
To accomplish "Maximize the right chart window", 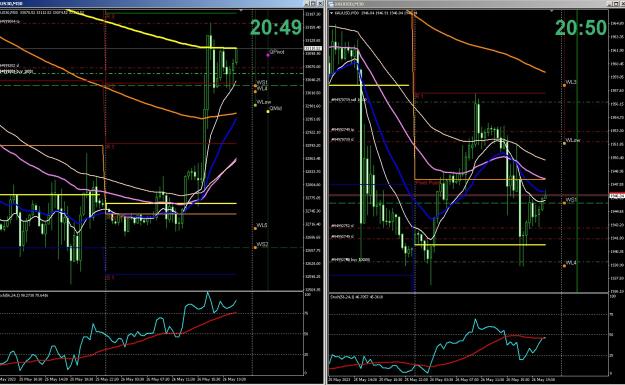I will point(617,4).
